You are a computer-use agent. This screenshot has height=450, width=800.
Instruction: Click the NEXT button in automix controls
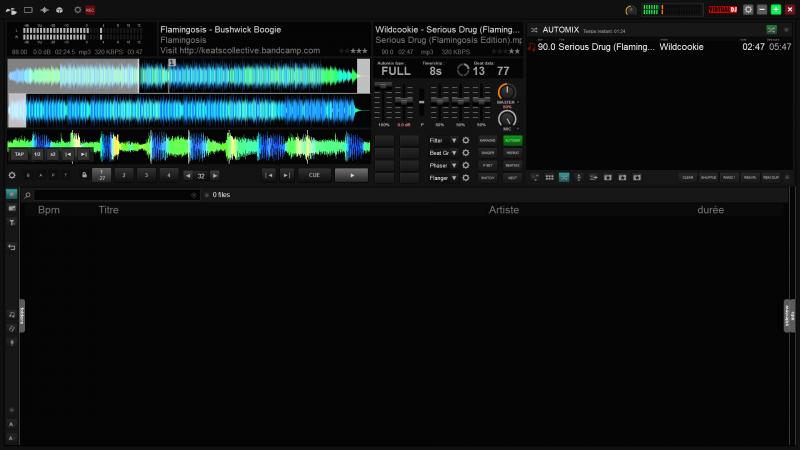point(512,178)
